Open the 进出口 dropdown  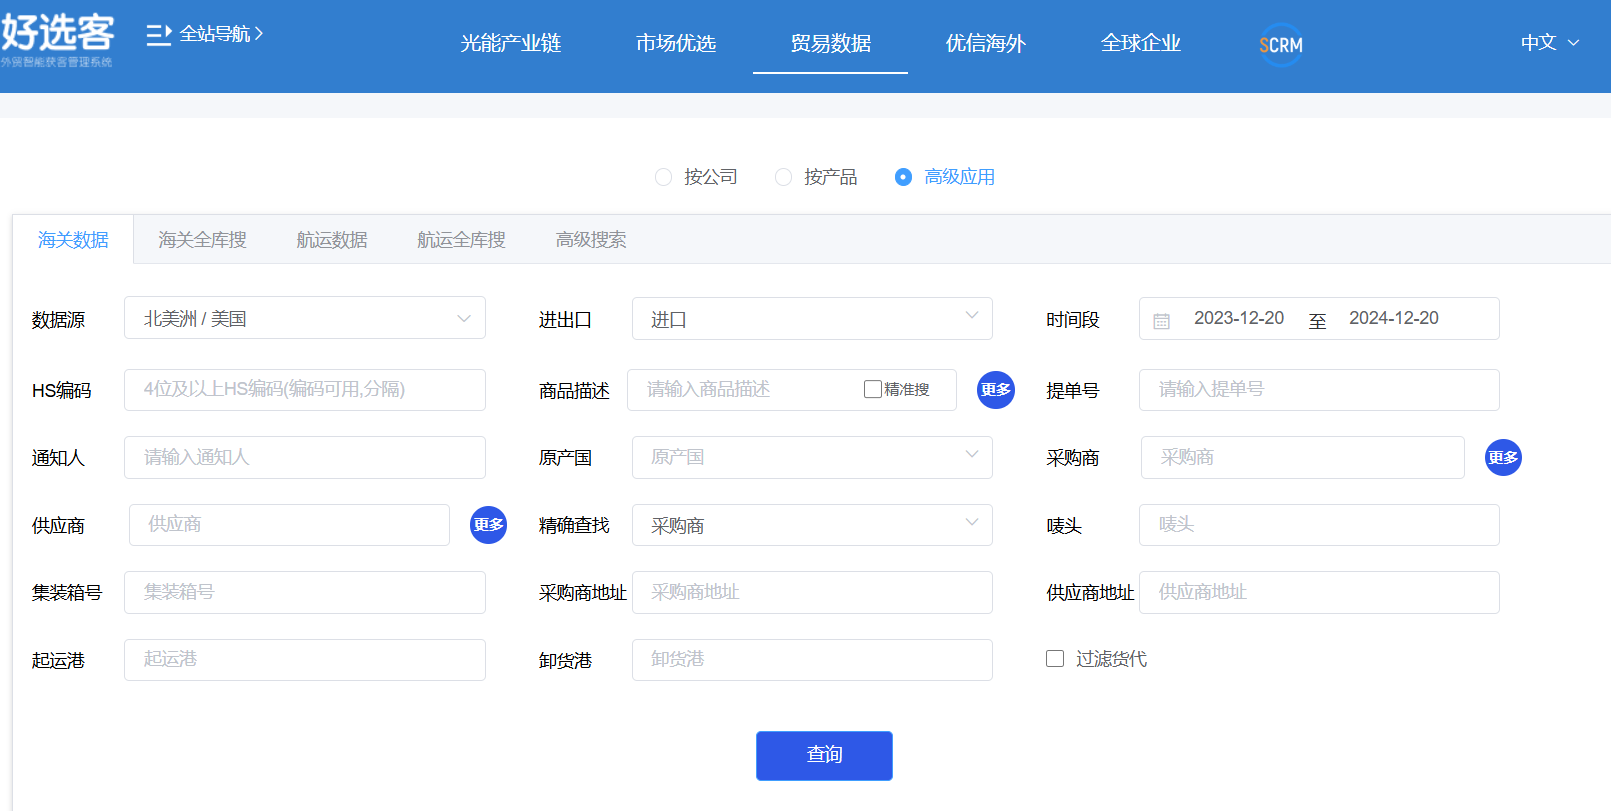pyautogui.click(x=811, y=319)
